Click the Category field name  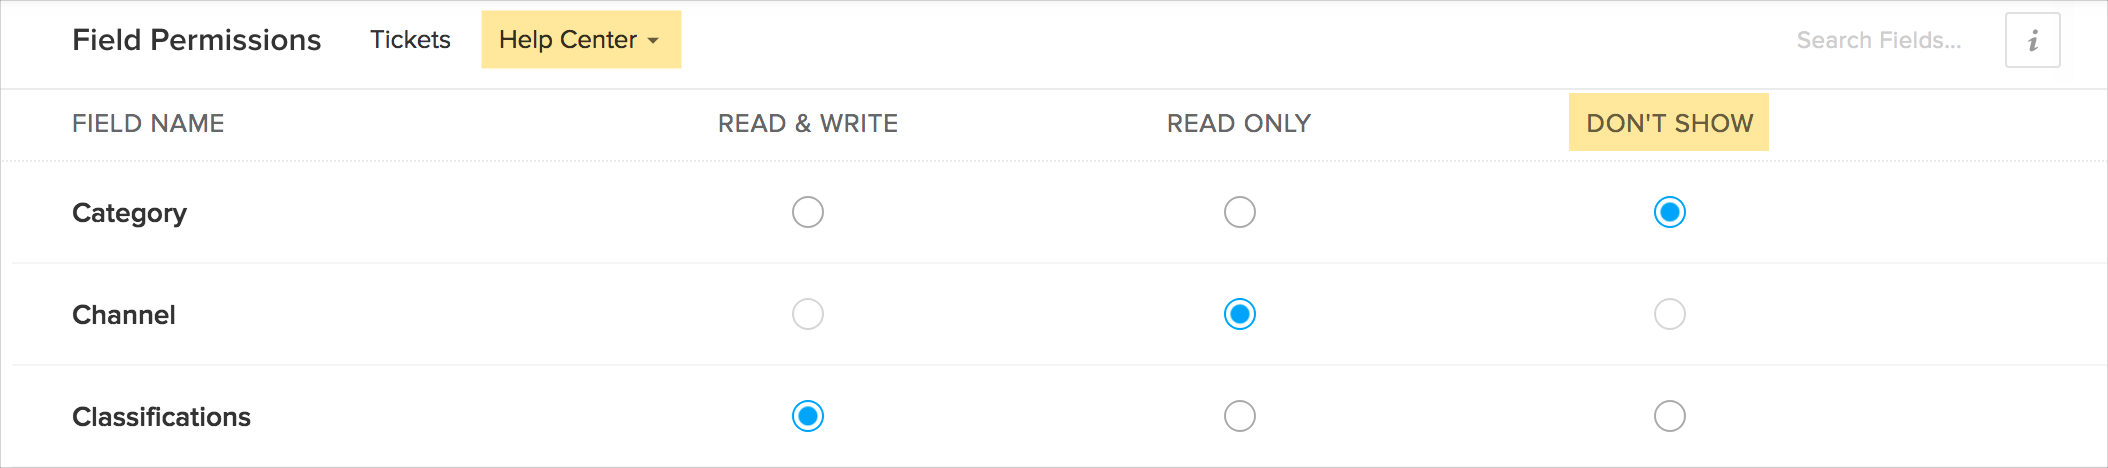click(129, 213)
